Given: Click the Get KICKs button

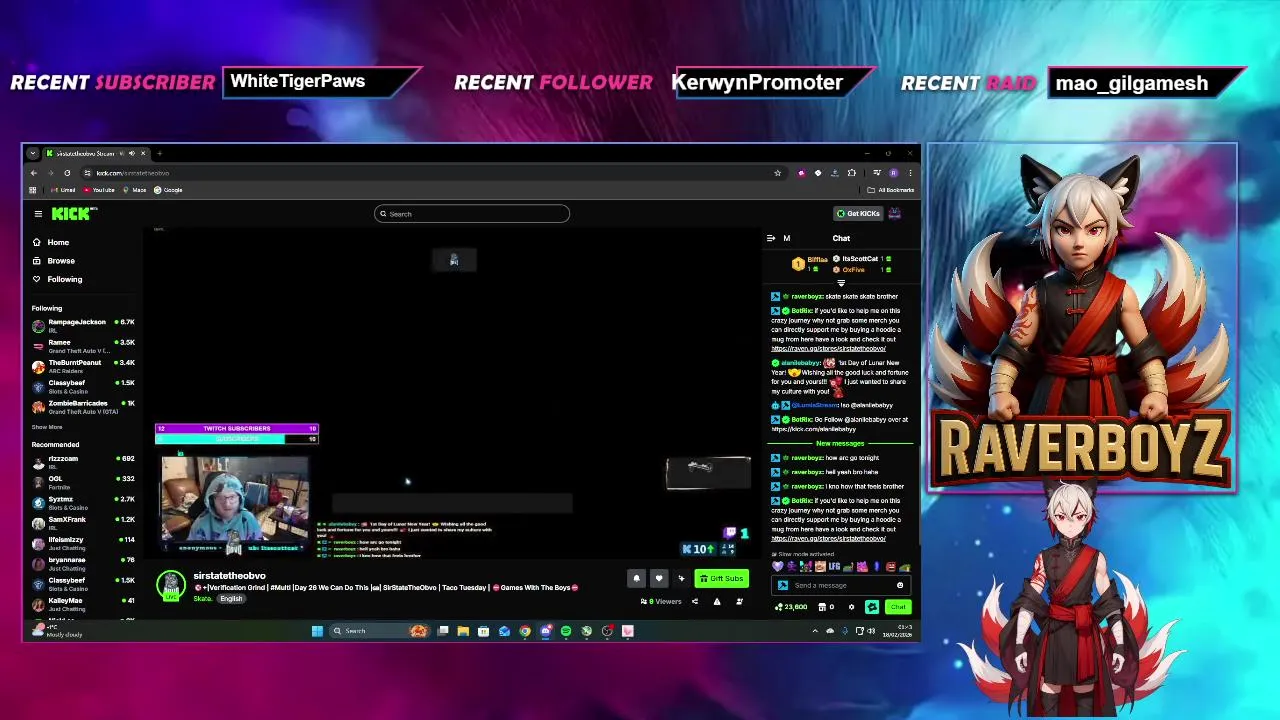Looking at the screenshot, I should 858,213.
